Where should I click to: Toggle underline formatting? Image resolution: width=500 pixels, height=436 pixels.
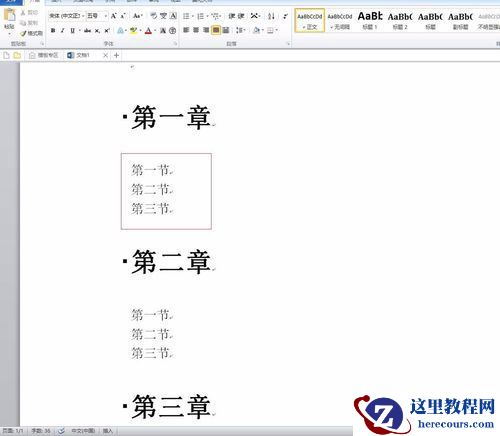(x=72, y=31)
